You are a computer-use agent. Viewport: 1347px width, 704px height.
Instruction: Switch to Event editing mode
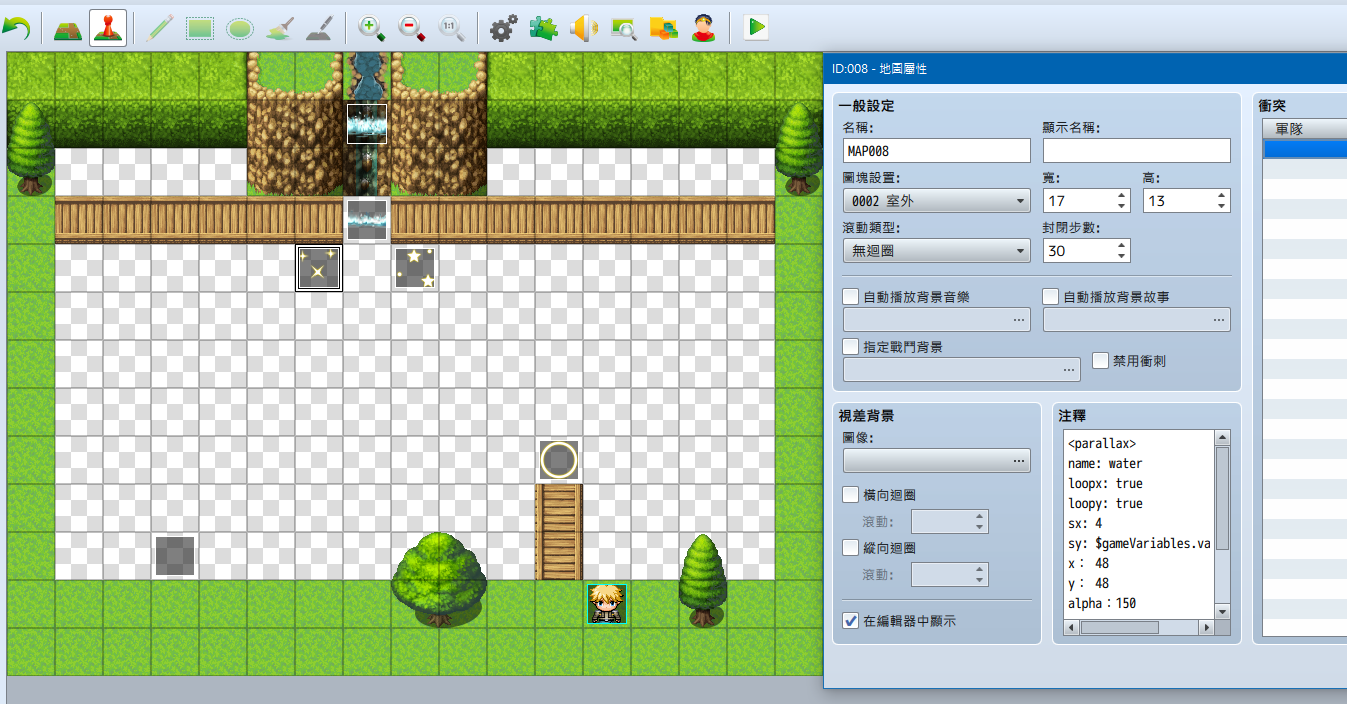pyautogui.click(x=108, y=28)
